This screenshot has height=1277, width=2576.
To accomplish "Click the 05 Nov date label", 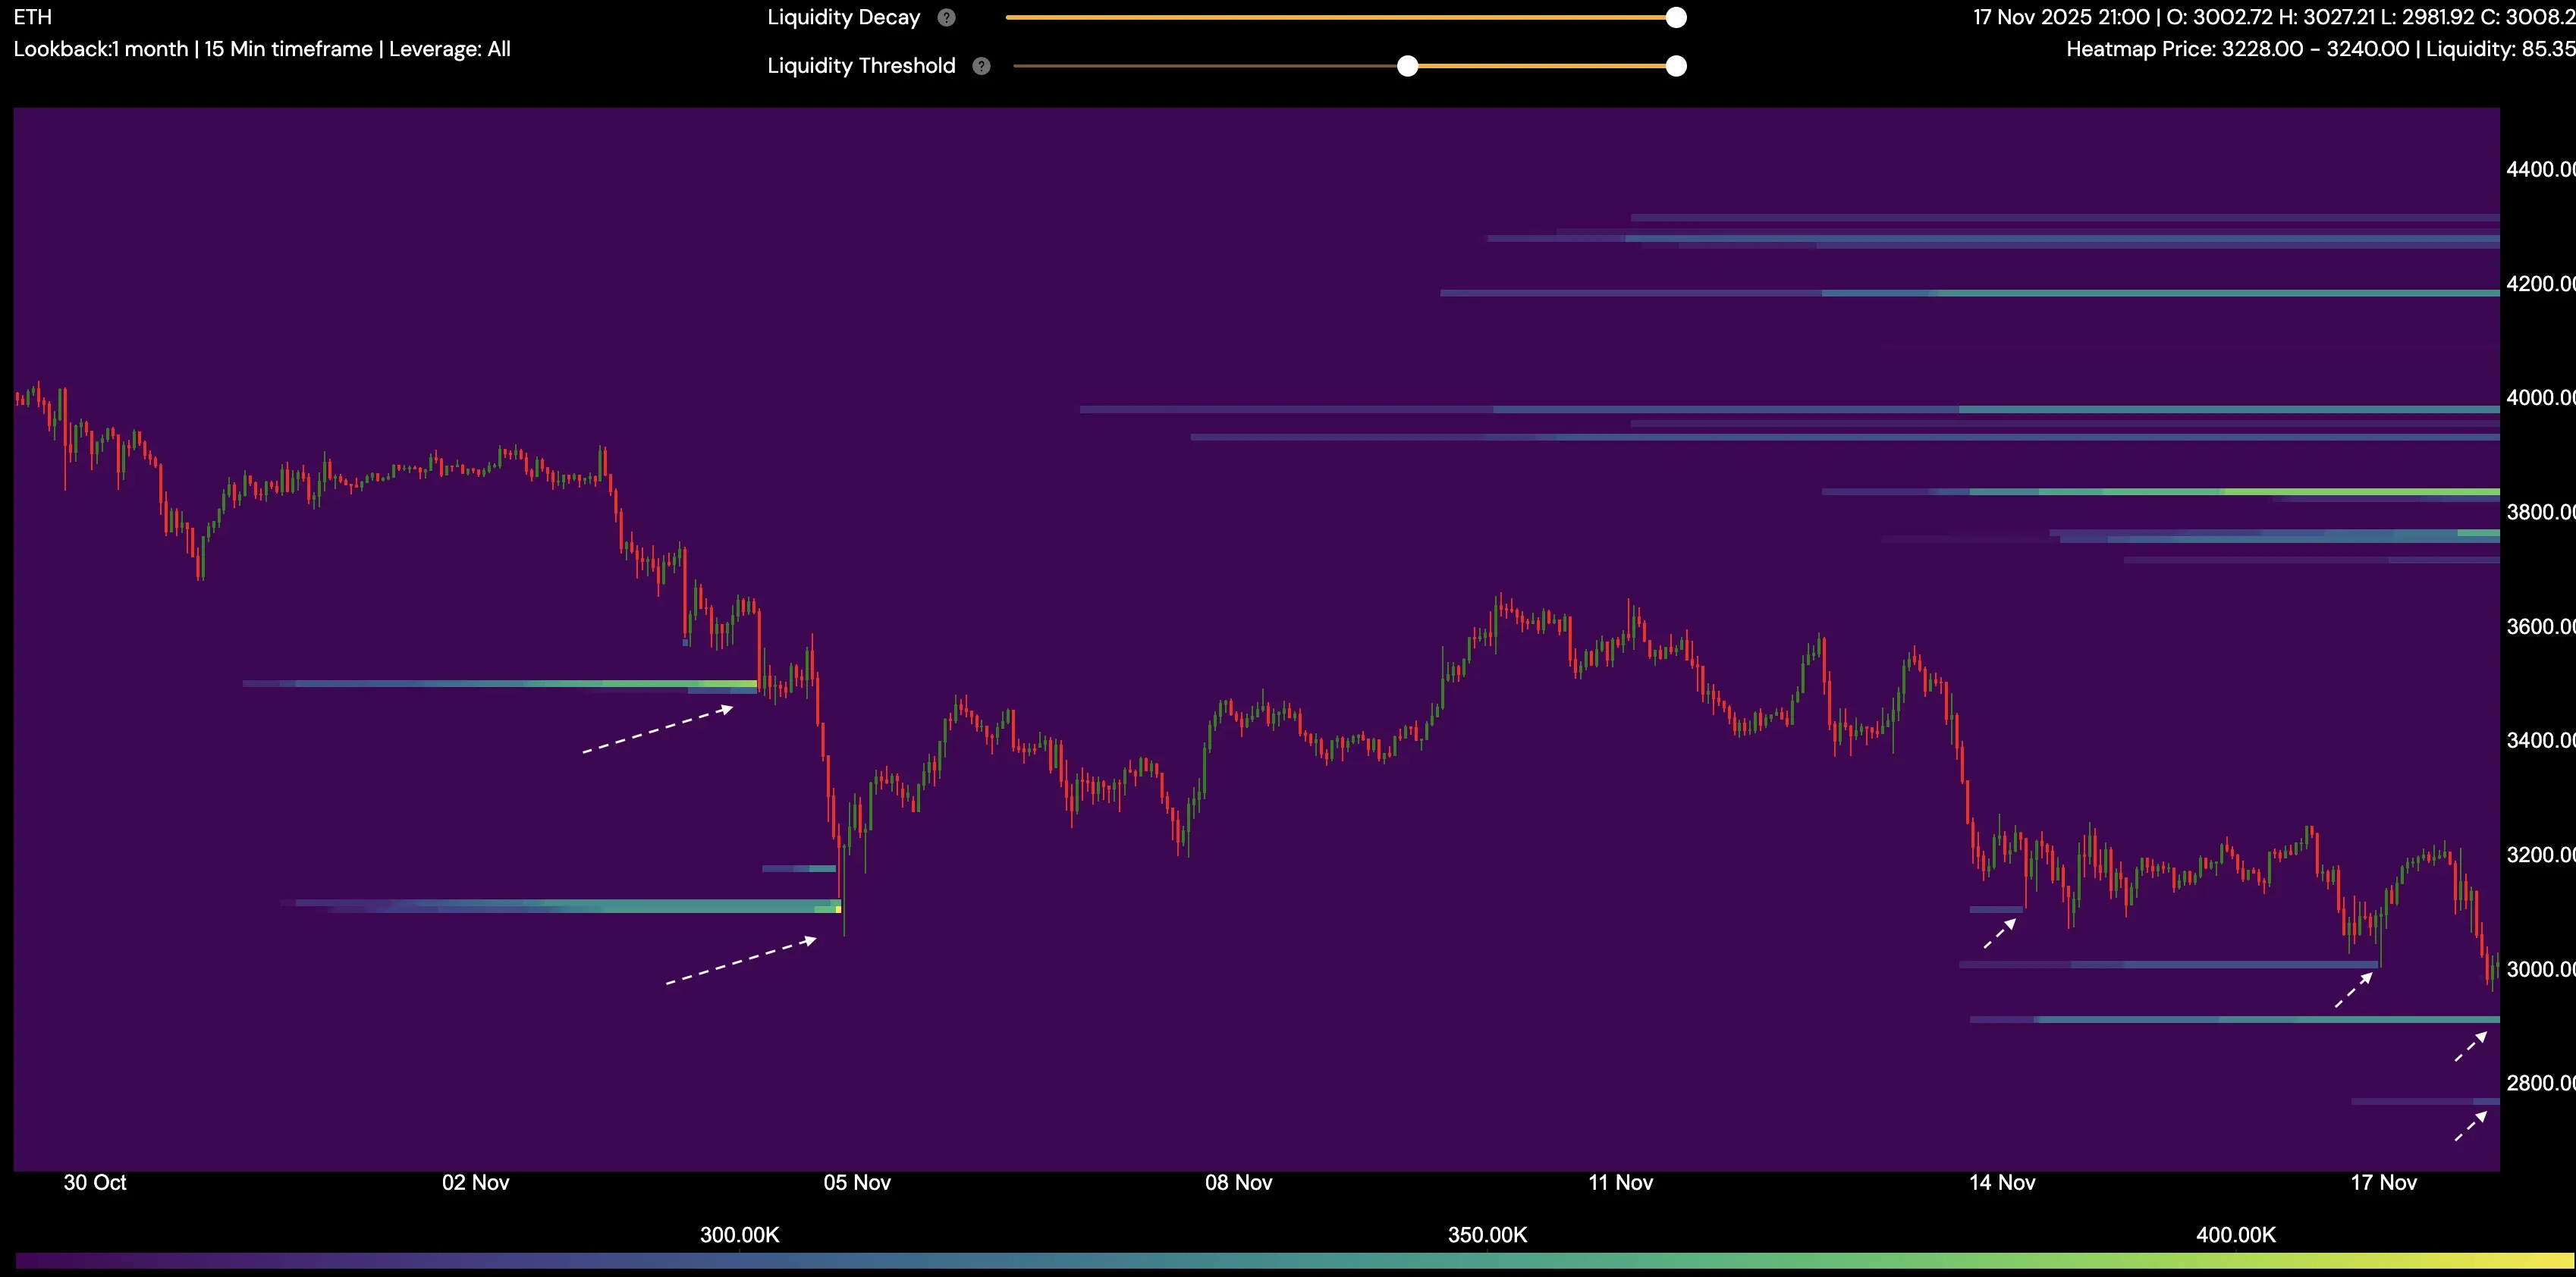I will tap(856, 1182).
